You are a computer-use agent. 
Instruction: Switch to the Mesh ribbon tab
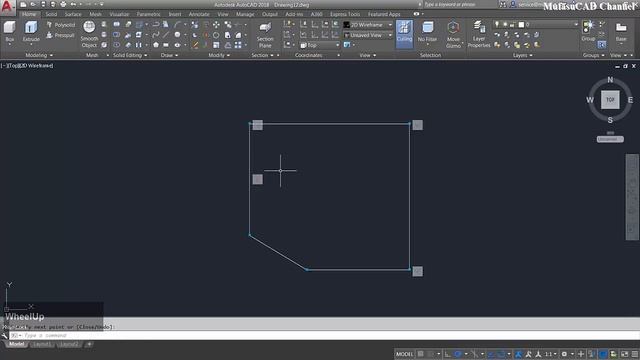pyautogui.click(x=95, y=14)
